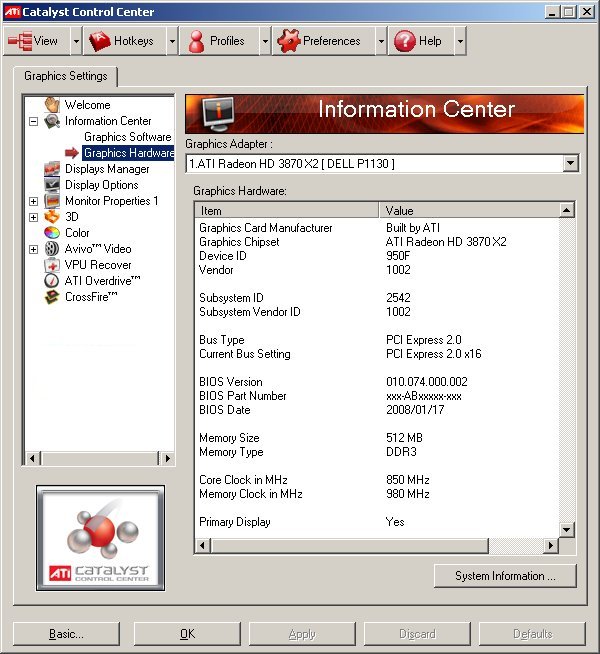Click the Memory Size value 512 MB

(x=404, y=438)
